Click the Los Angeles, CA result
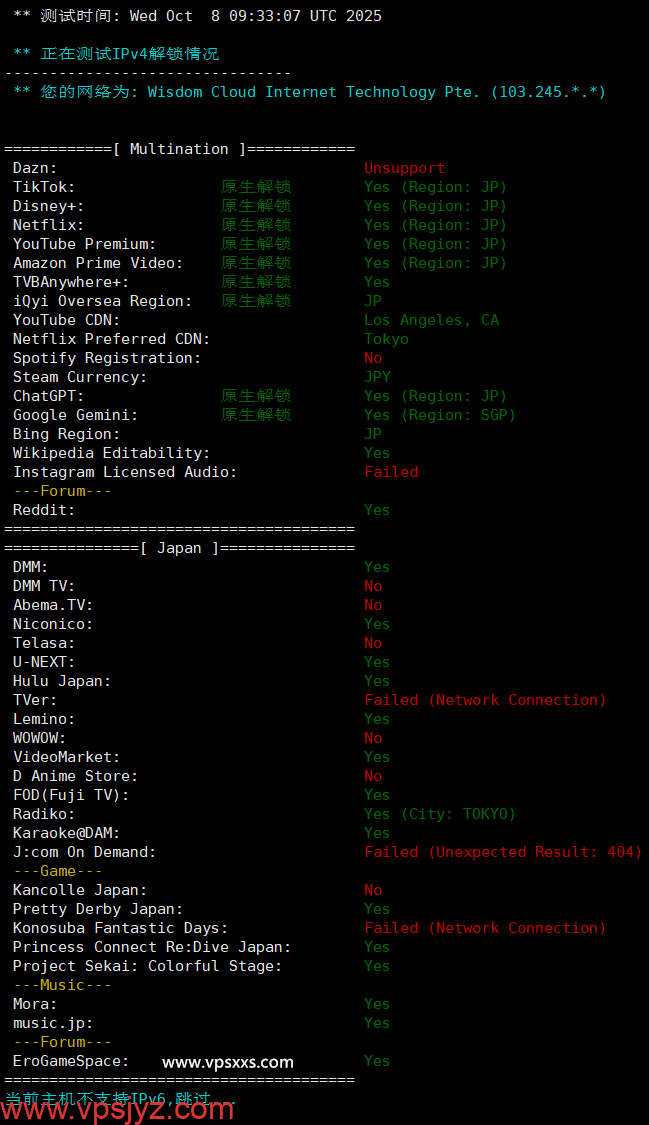 click(x=431, y=320)
